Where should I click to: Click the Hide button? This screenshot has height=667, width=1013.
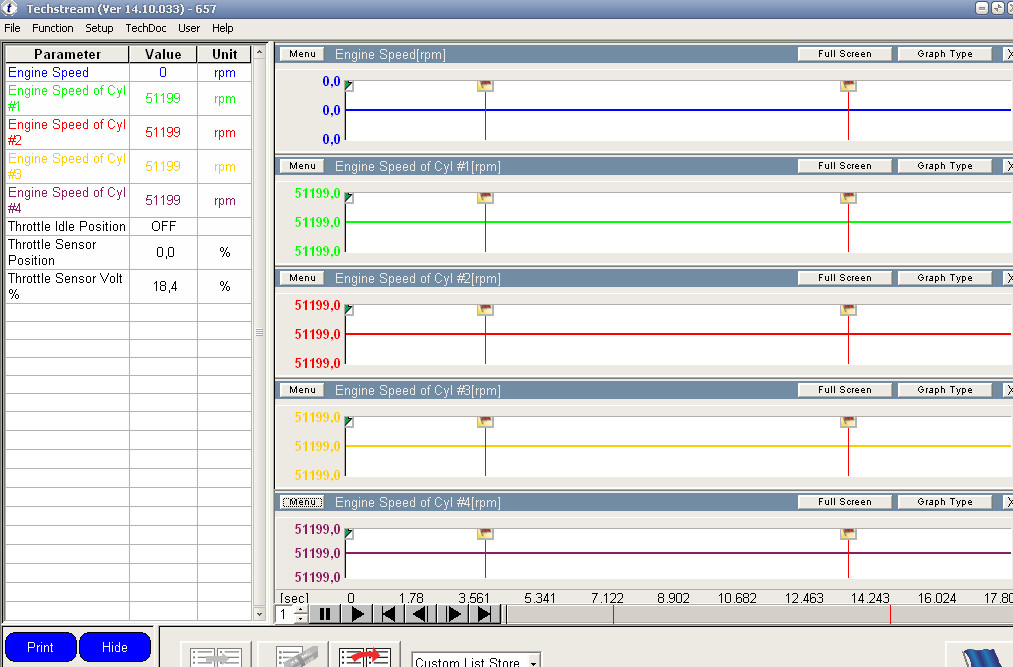tap(115, 647)
